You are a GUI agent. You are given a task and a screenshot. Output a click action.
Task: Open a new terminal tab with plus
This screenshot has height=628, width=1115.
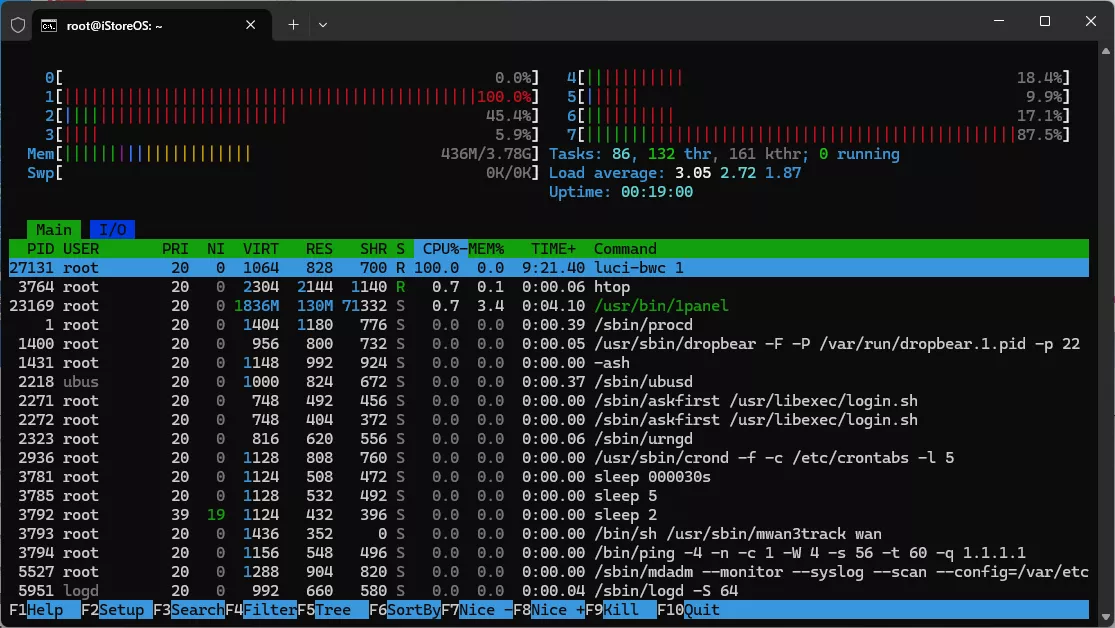(x=293, y=25)
